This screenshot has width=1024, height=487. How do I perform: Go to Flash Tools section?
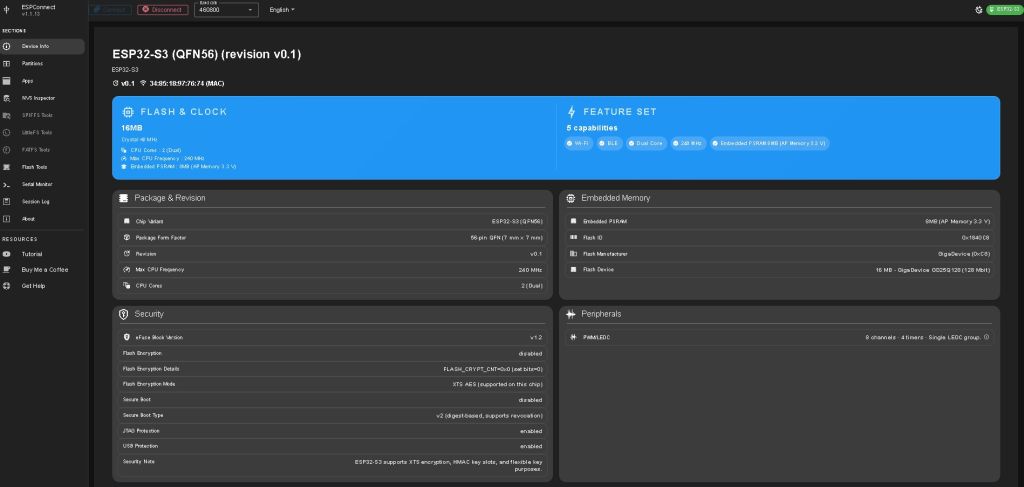[42, 167]
